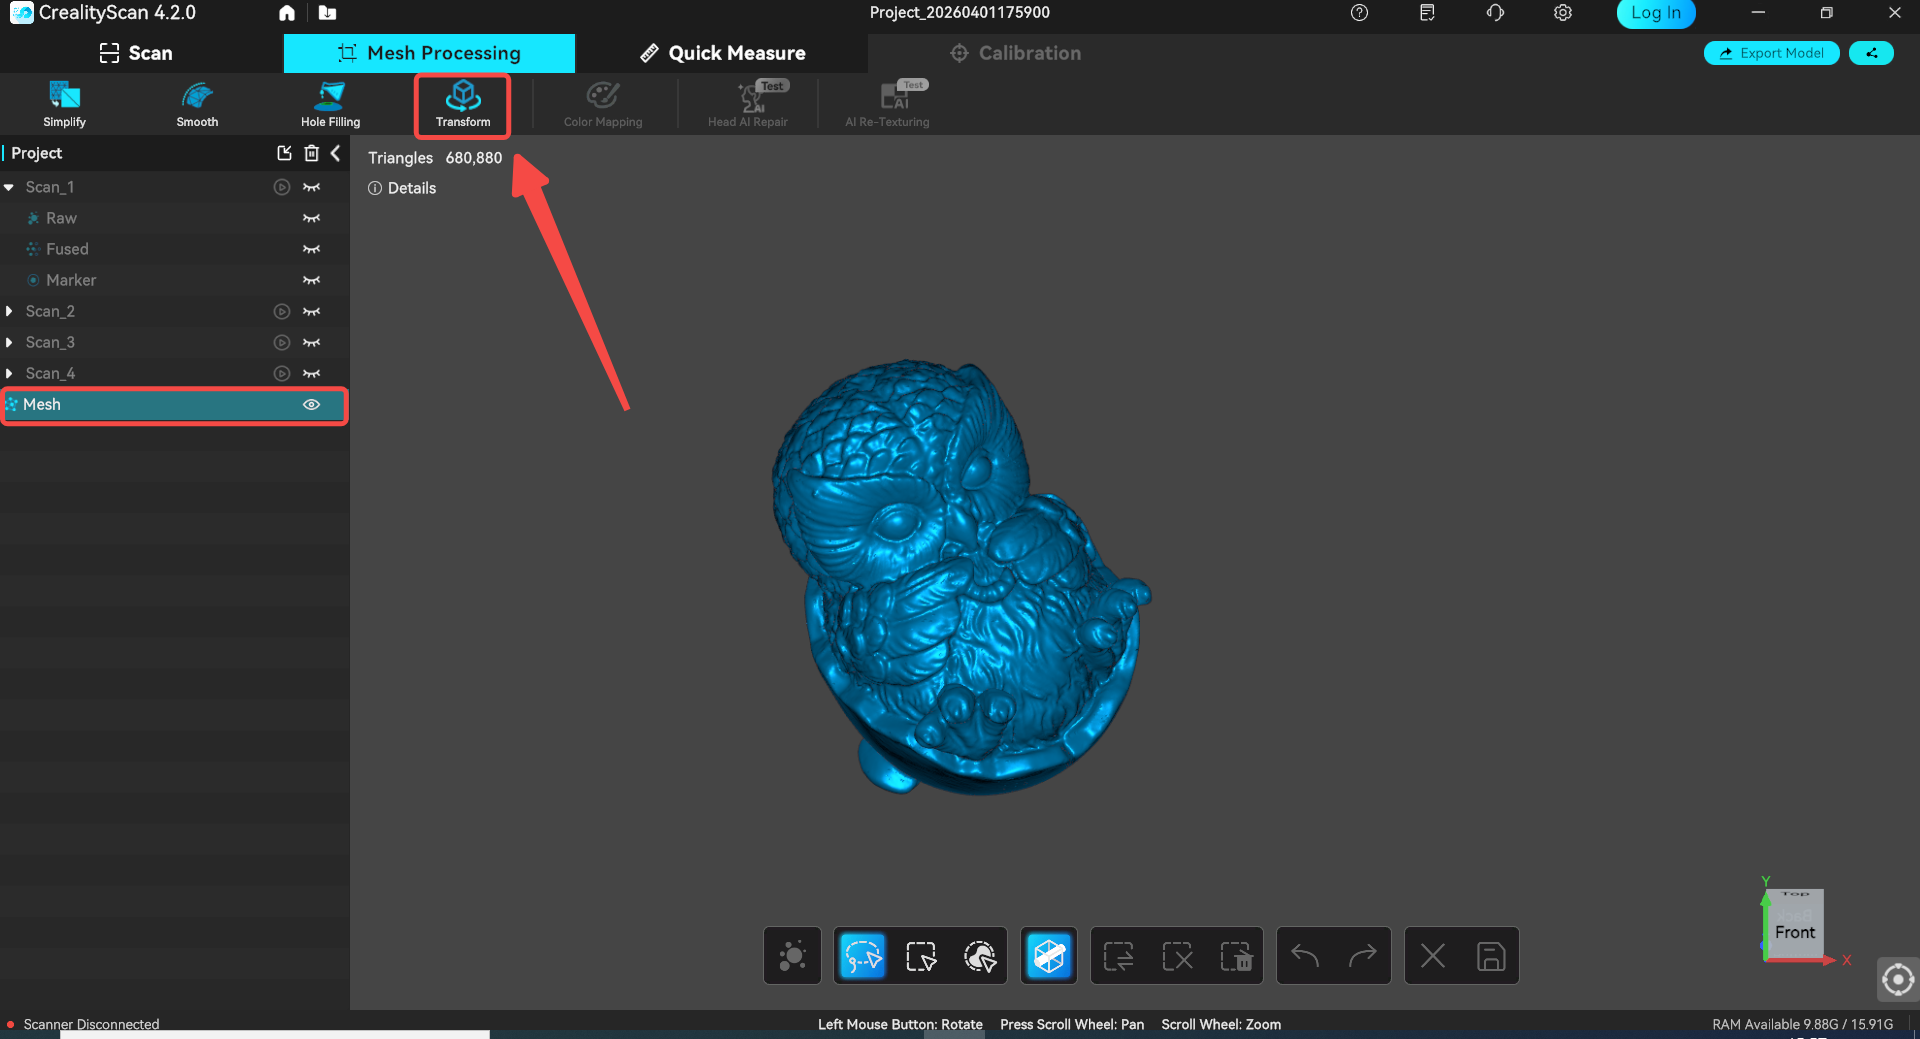Switch to the Quick Measure tab
This screenshot has width=1920, height=1039.
pos(722,53)
